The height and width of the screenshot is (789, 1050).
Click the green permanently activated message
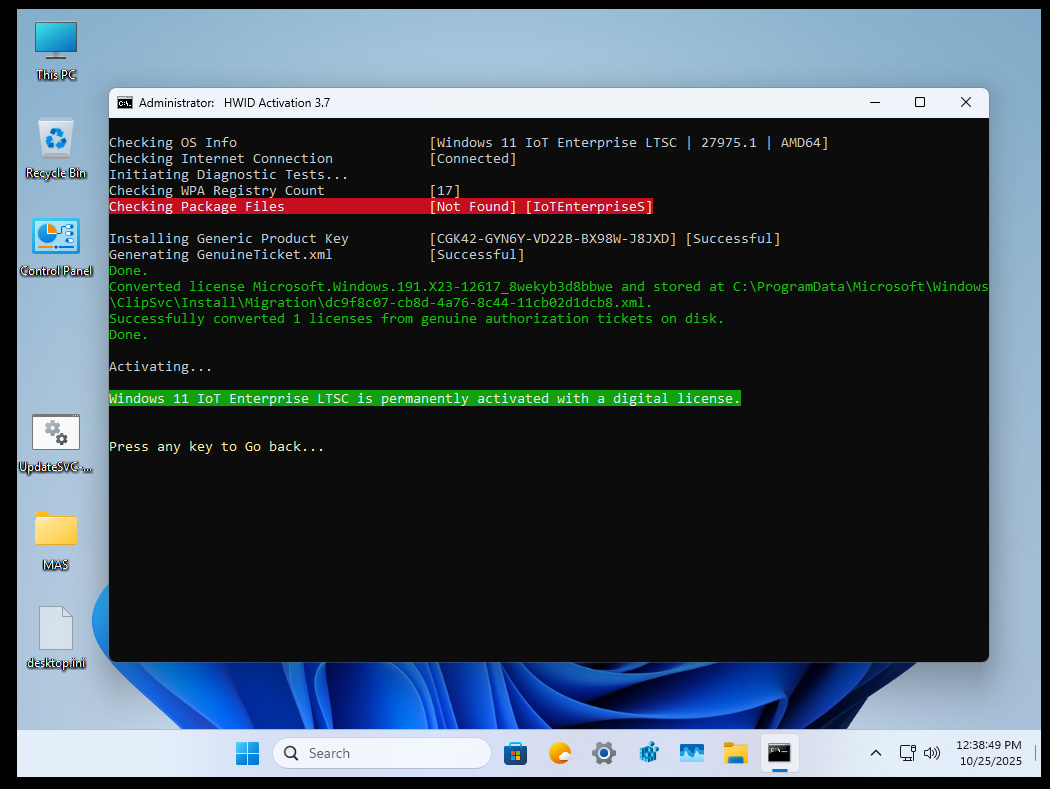pos(425,399)
